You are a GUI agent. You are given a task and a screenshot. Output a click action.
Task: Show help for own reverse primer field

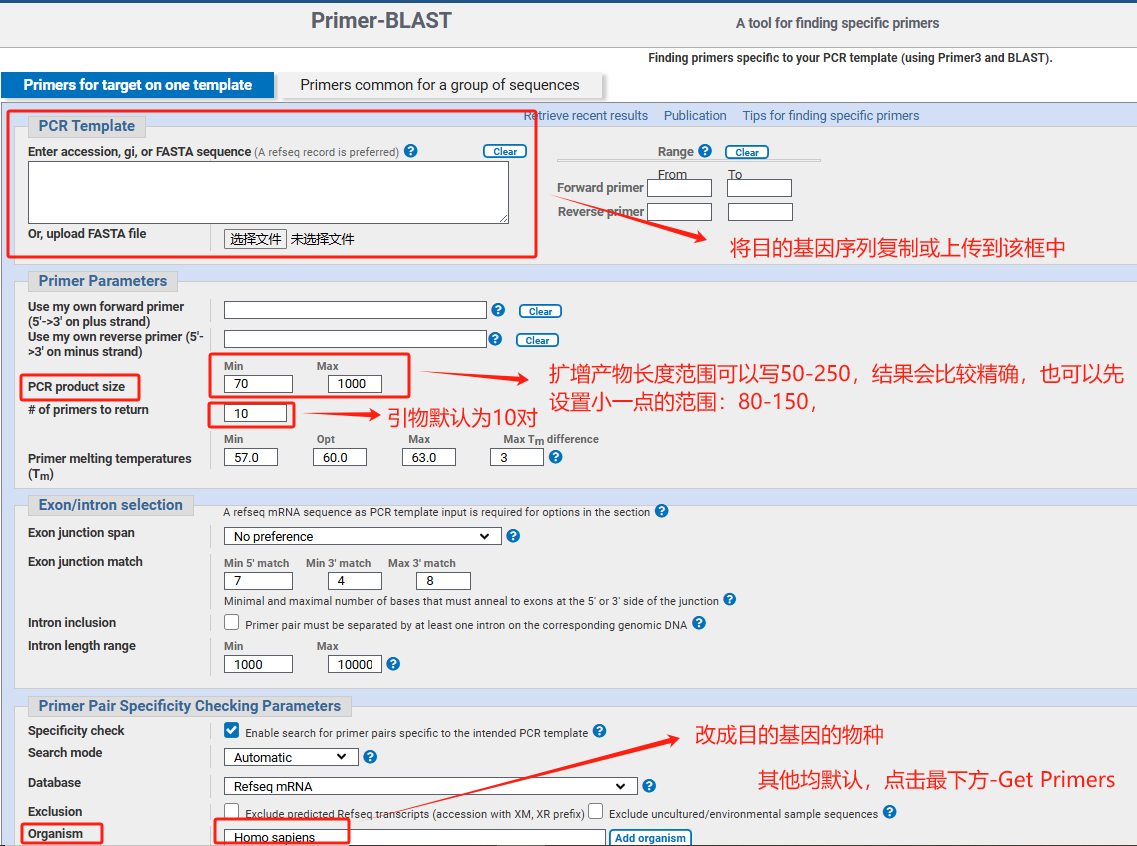pyautogui.click(x=495, y=339)
